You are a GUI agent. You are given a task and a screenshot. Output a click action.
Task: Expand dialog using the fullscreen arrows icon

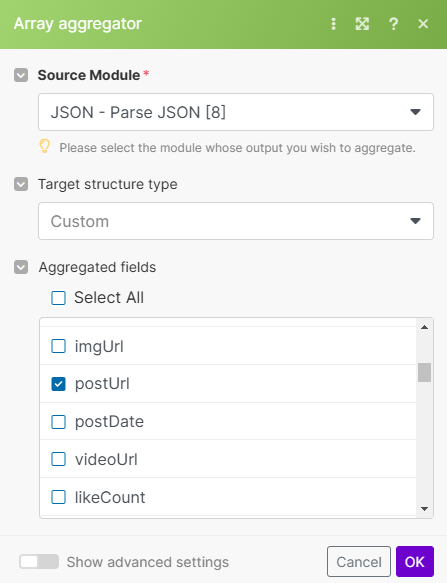[x=362, y=24]
